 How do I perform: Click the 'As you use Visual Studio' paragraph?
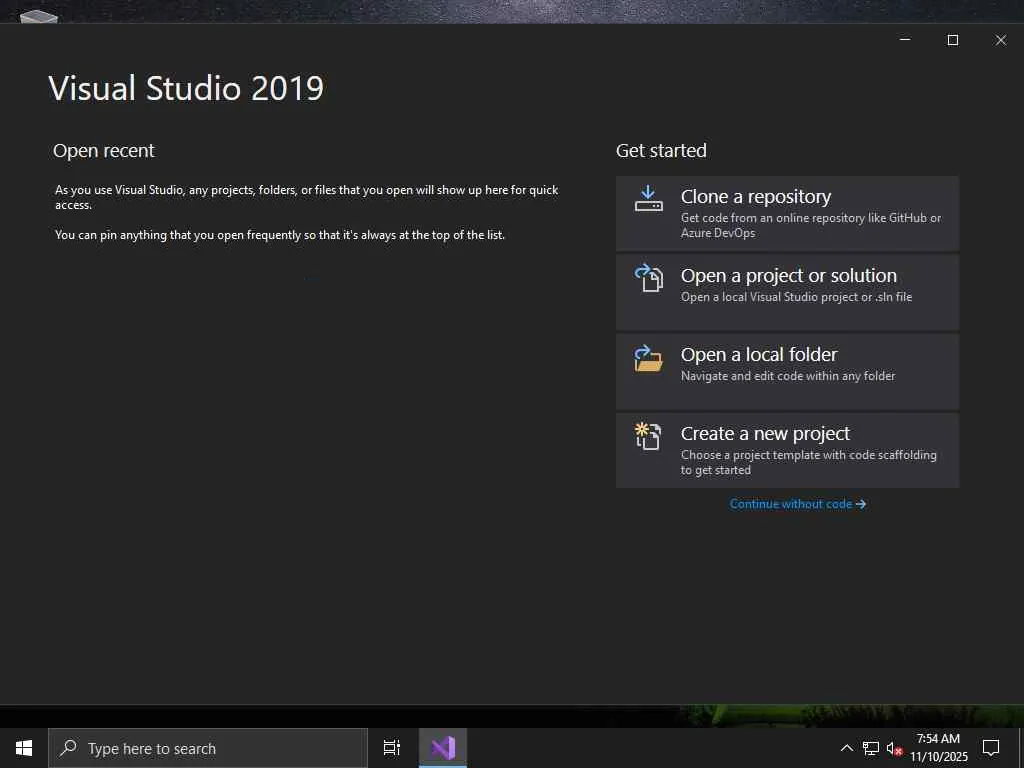[x=306, y=197]
